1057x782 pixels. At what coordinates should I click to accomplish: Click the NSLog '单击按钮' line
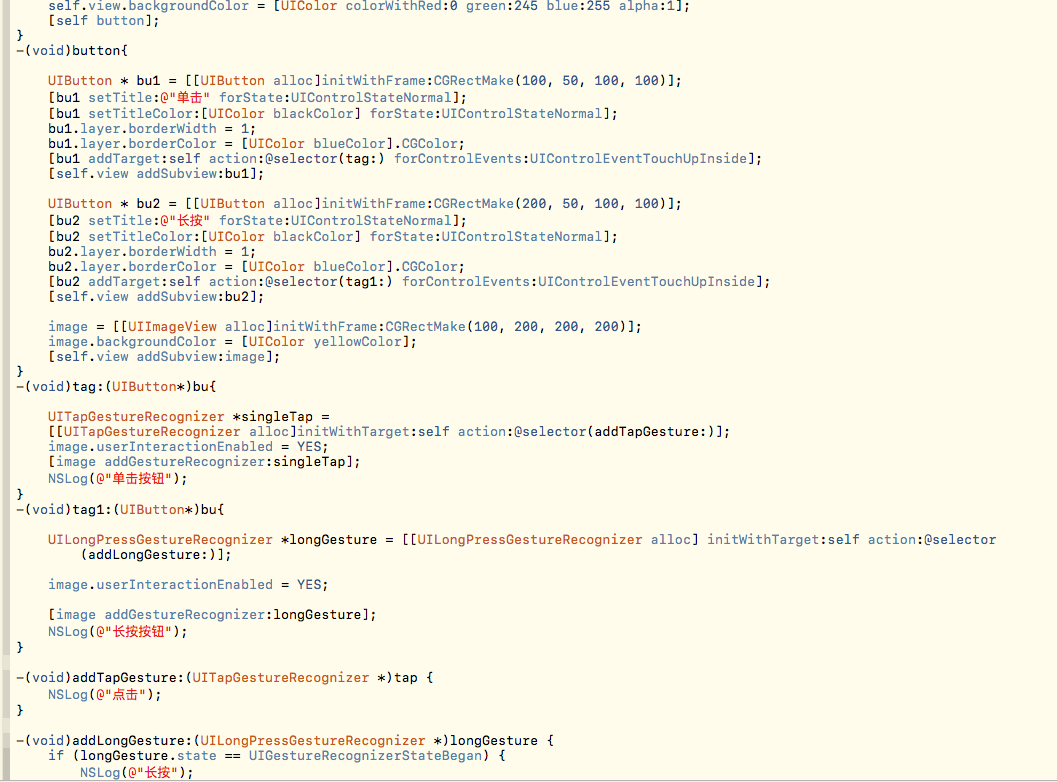coord(117,479)
